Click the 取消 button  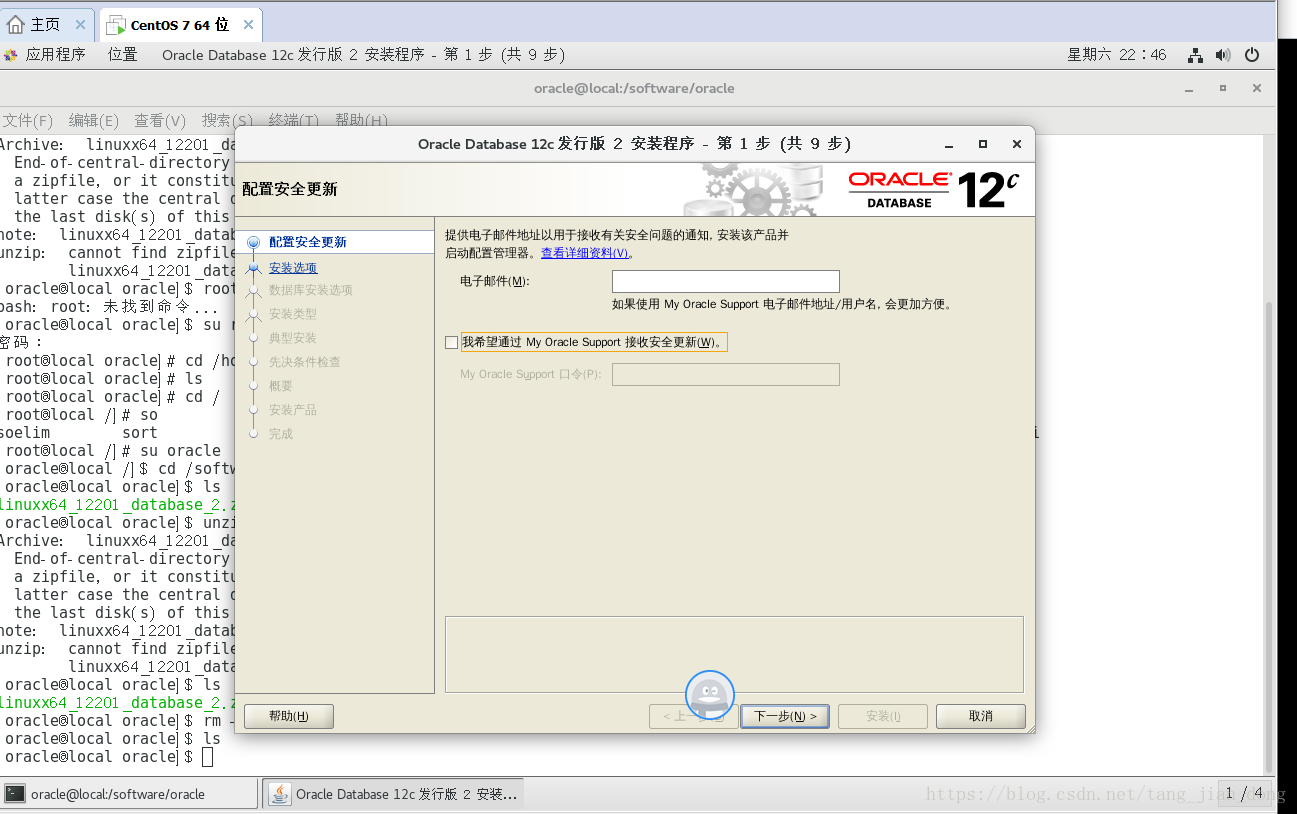(981, 716)
